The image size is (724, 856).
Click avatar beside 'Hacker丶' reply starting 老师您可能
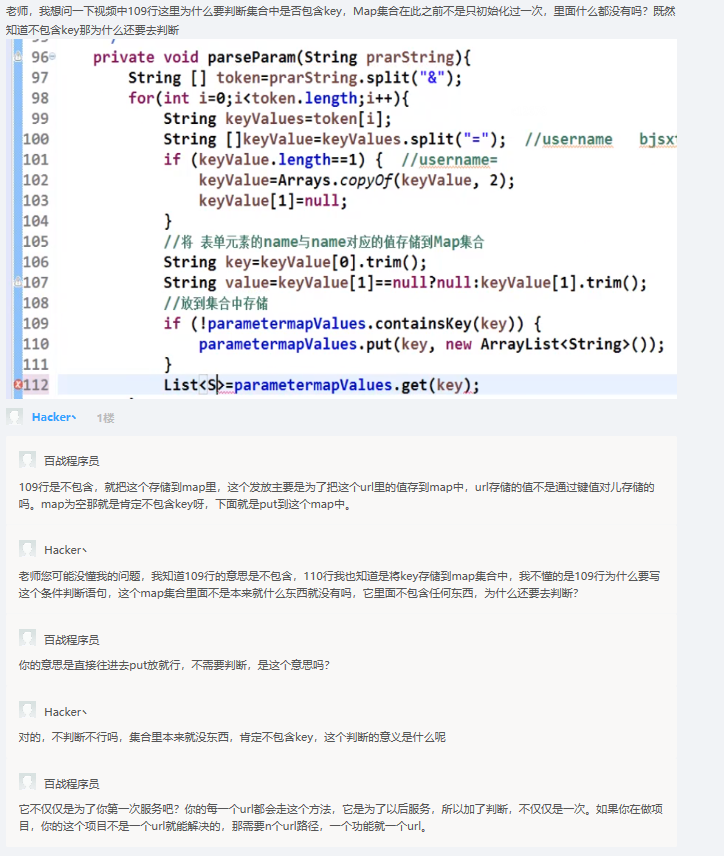point(27,549)
